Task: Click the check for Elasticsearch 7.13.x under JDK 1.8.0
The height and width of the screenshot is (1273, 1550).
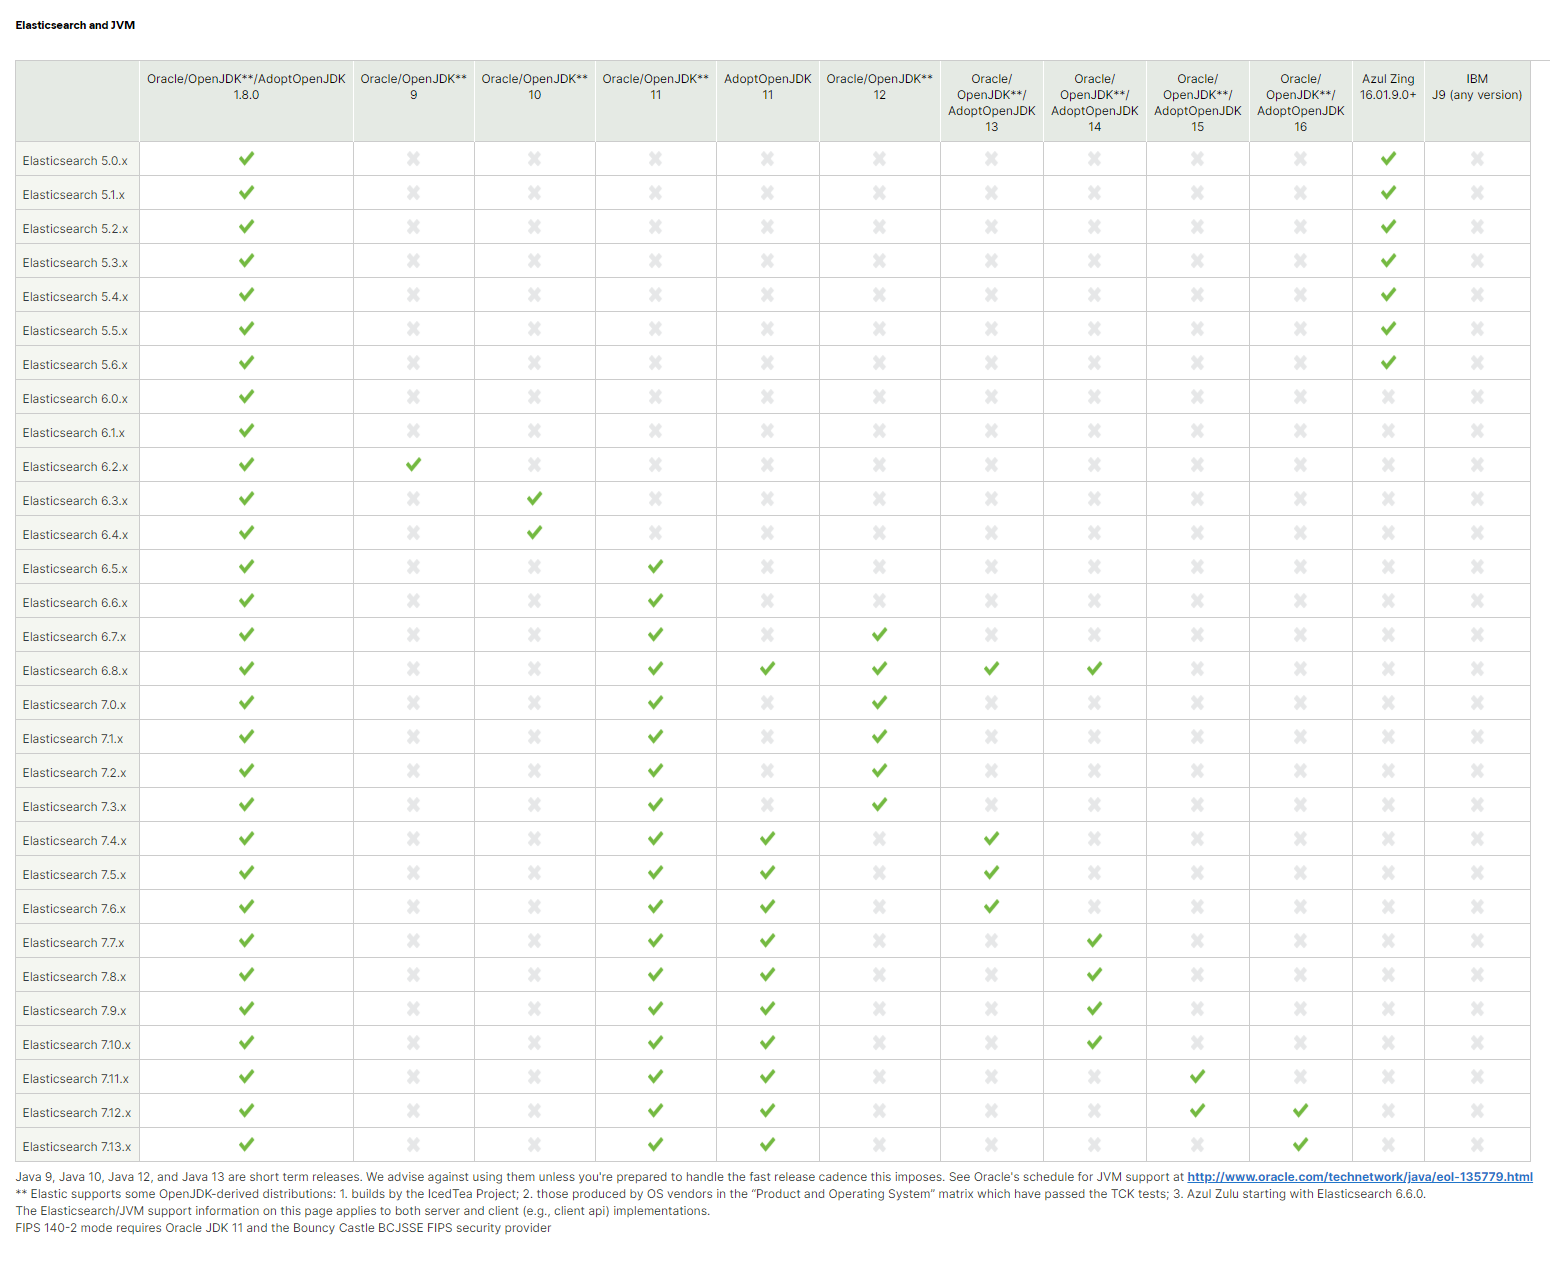Action: (246, 1144)
